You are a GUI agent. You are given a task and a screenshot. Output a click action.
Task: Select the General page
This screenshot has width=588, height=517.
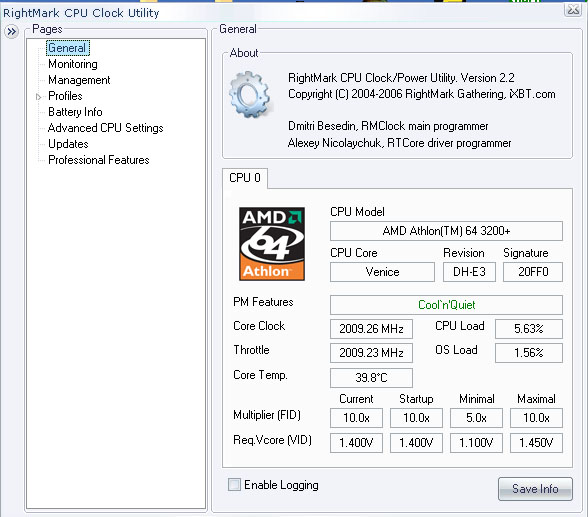coord(68,48)
